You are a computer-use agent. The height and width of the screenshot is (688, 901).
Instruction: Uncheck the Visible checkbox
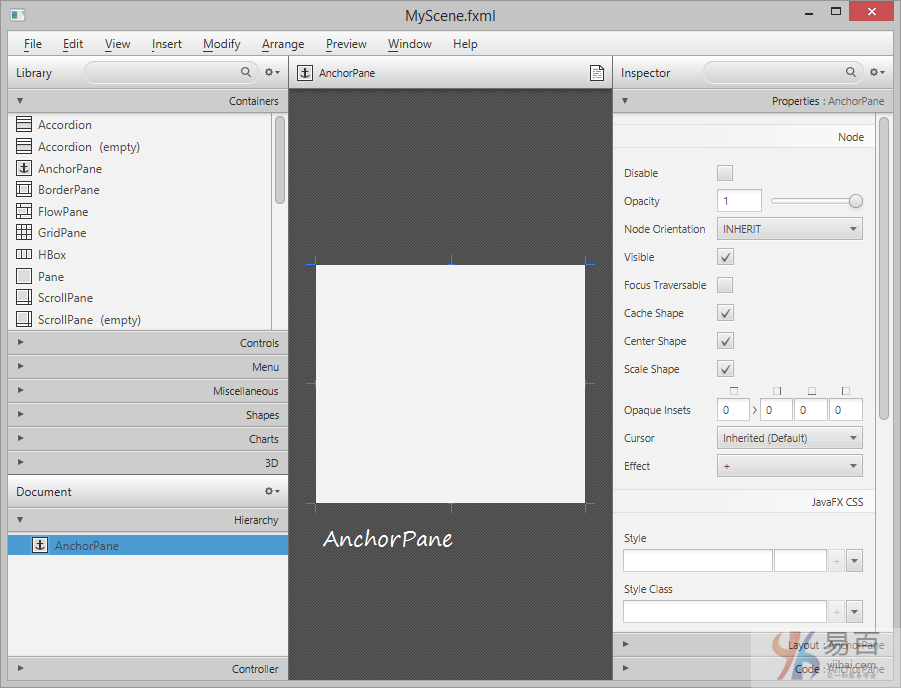725,257
